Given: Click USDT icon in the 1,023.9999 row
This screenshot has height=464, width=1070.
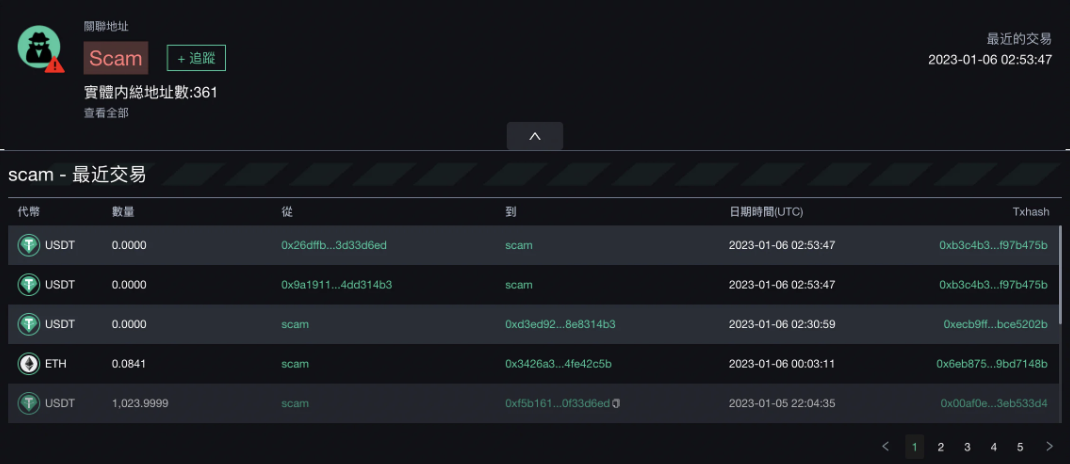Looking at the screenshot, I should [x=29, y=404].
